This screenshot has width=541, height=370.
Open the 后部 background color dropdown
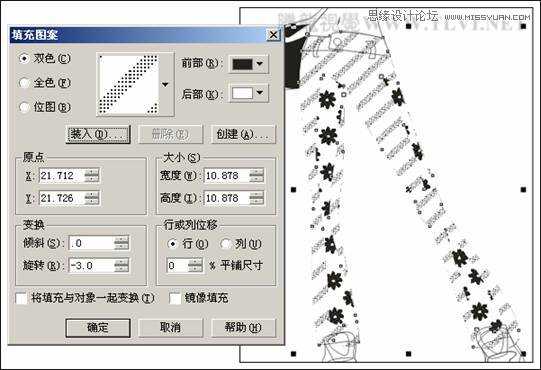[260, 92]
